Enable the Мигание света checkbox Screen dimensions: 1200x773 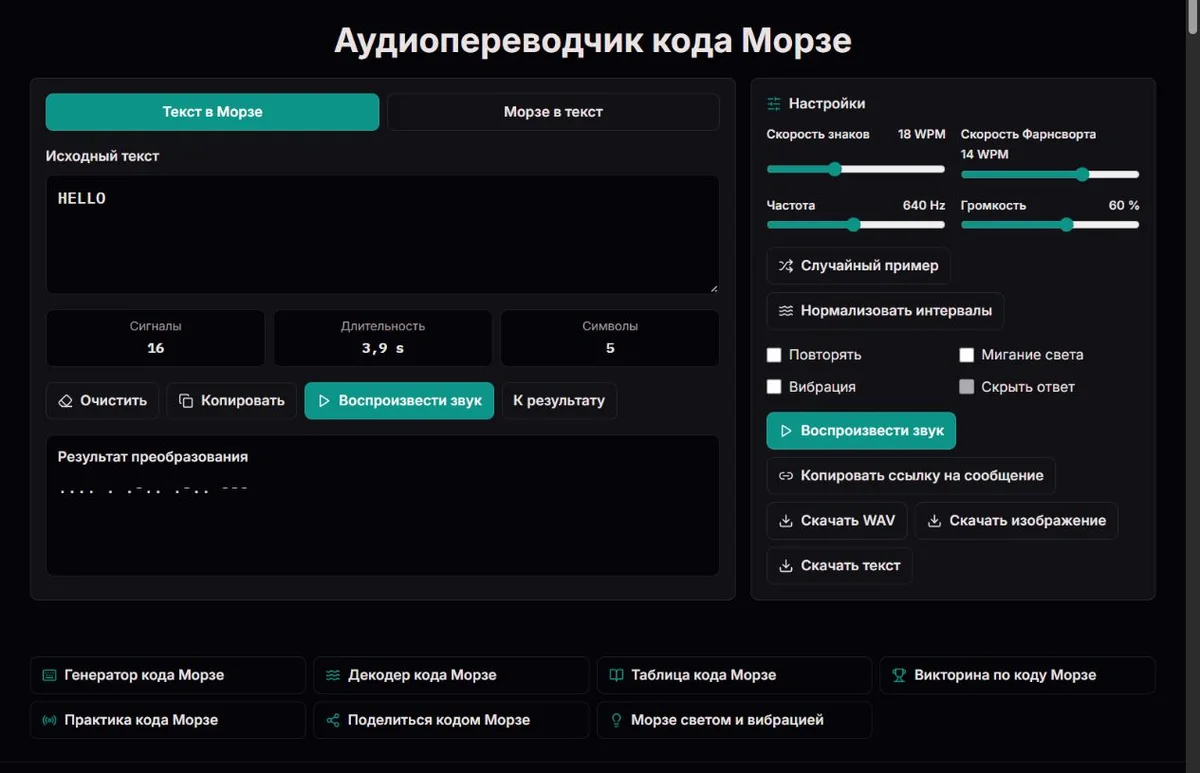pyautogui.click(x=967, y=355)
